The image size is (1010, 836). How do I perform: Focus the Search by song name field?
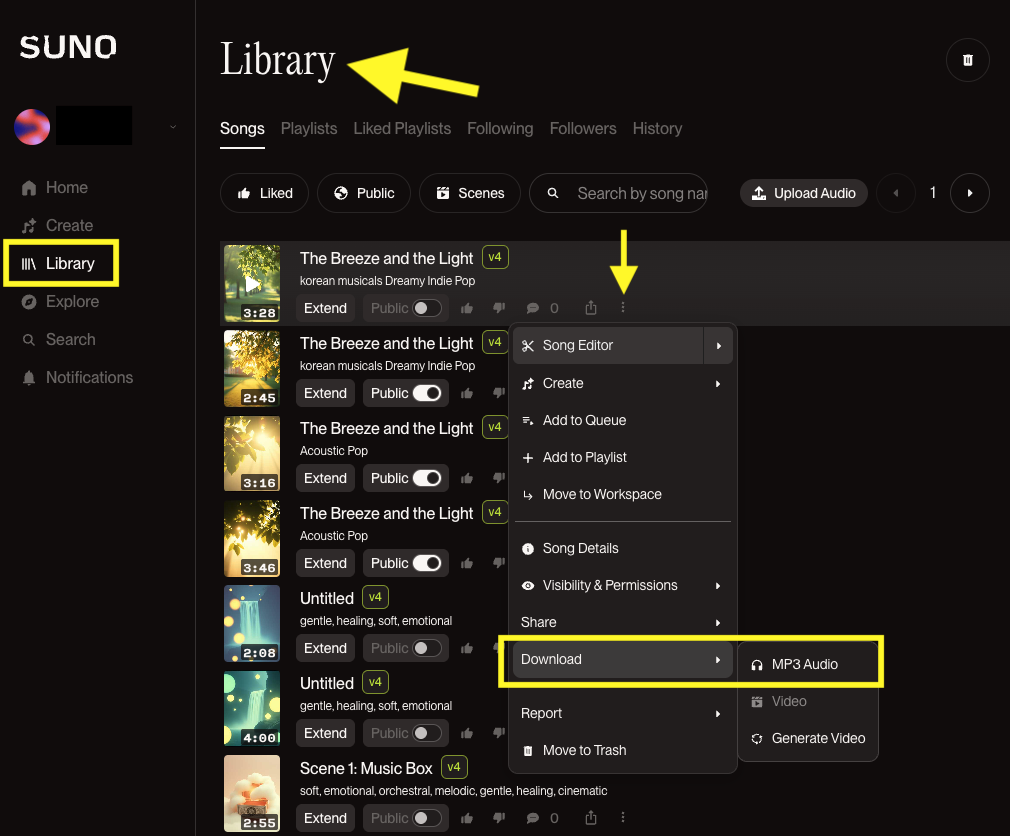[618, 193]
